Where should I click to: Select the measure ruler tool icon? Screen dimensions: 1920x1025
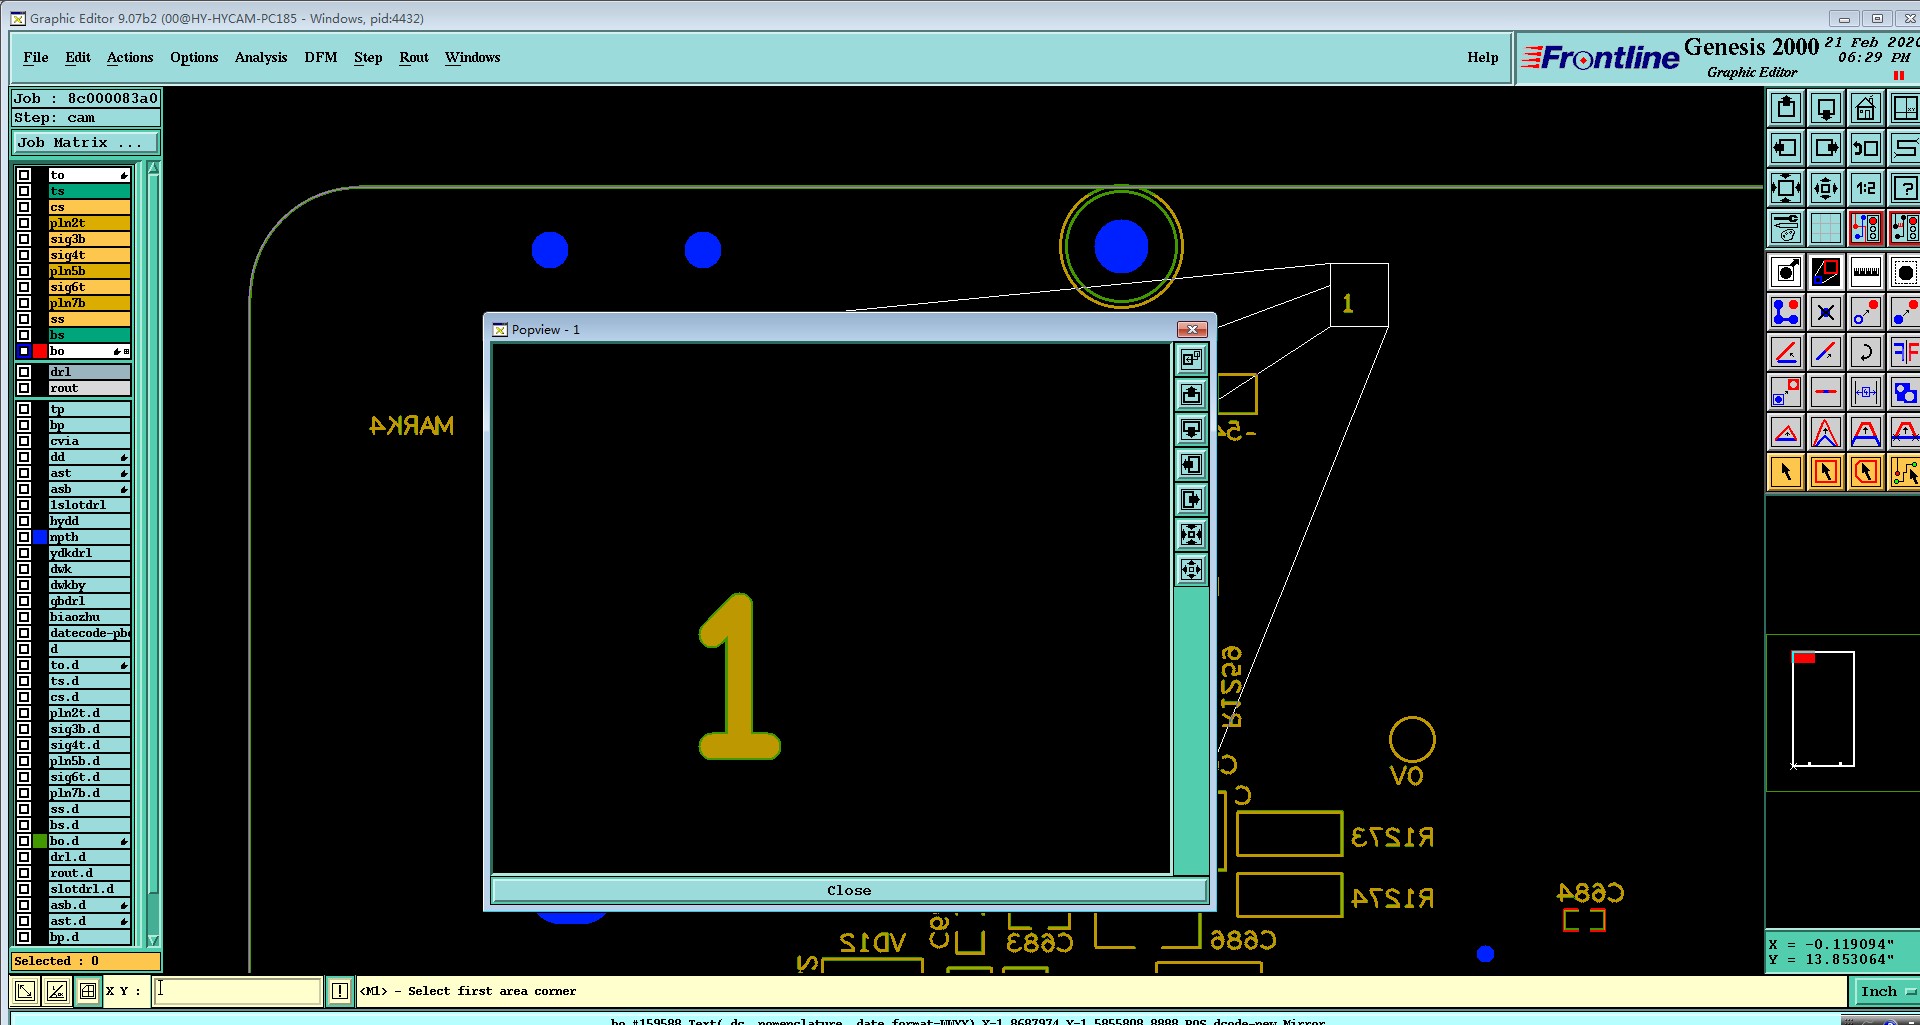(x=1866, y=272)
